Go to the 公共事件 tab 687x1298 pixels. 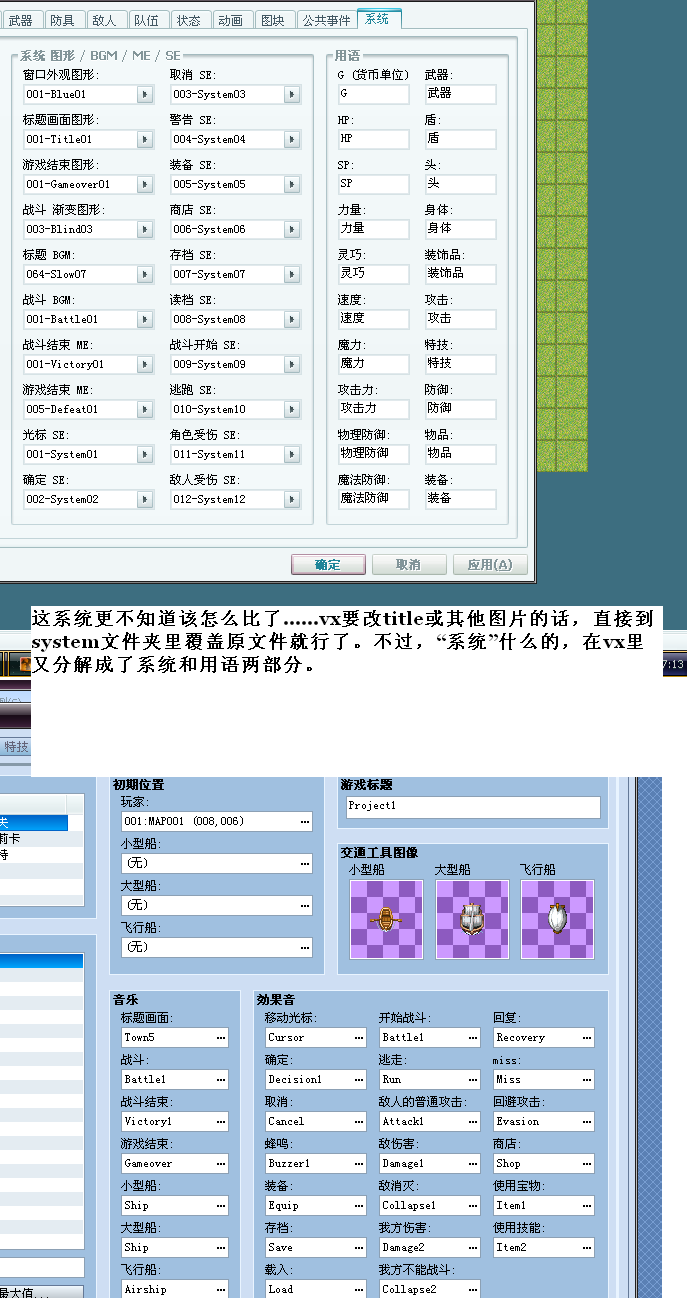[x=325, y=20]
